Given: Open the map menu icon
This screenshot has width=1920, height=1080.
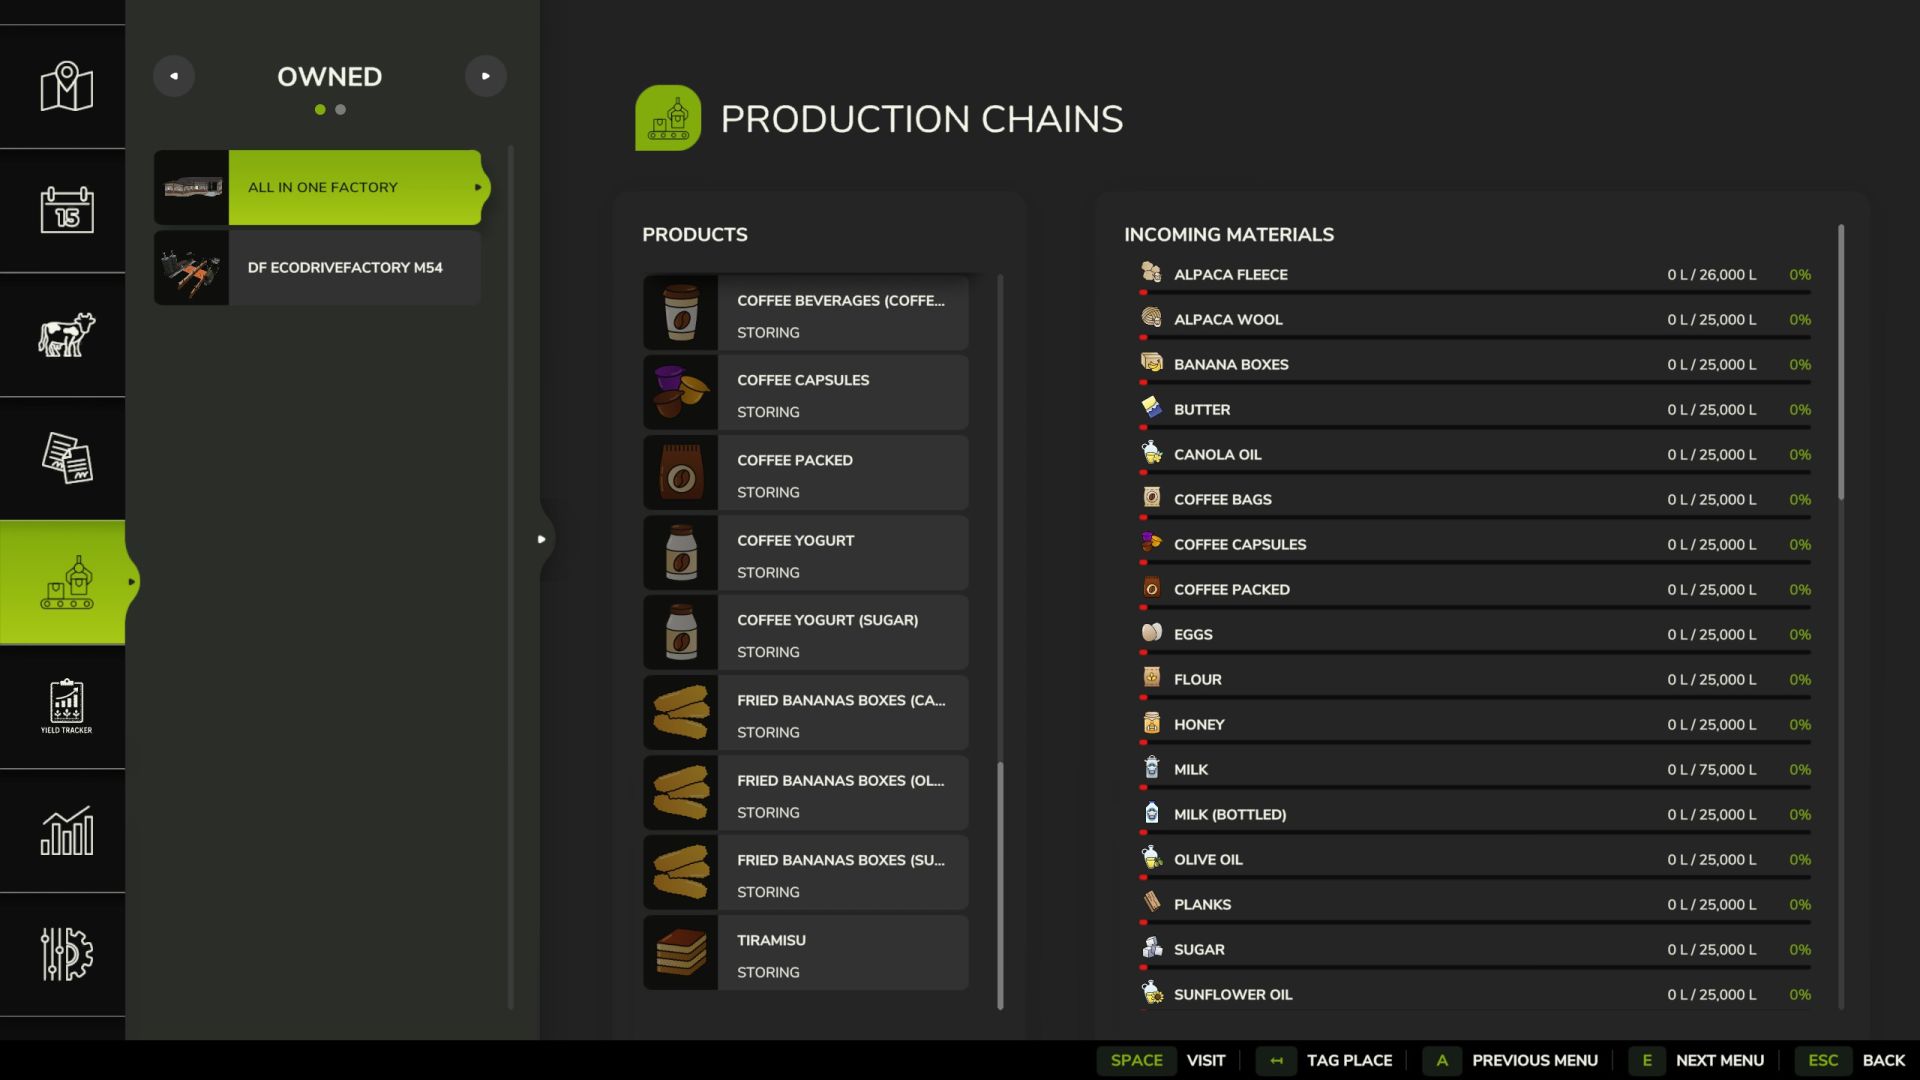Looking at the screenshot, I should pyautogui.click(x=66, y=87).
